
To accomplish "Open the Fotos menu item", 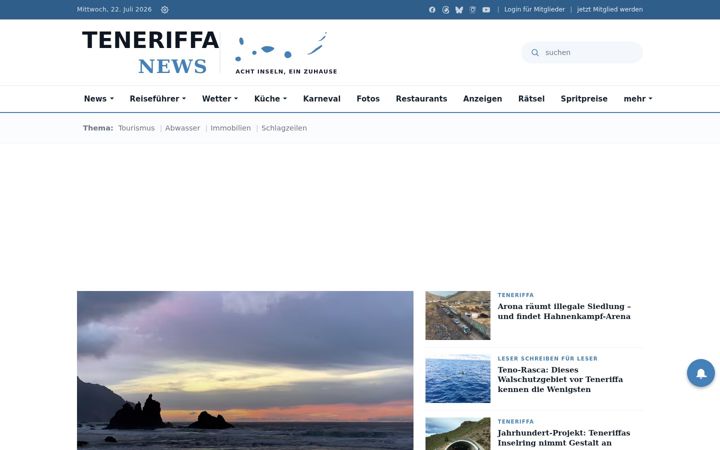I will 368,99.
